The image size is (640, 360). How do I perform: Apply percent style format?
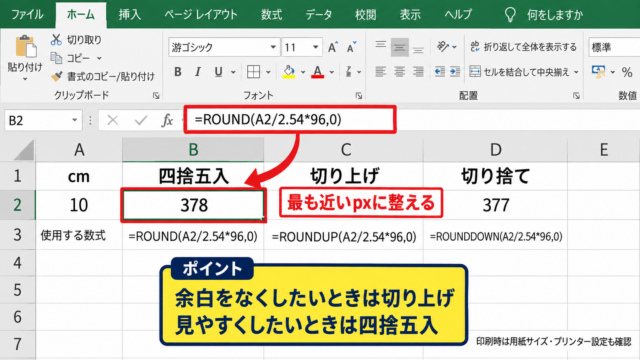pos(627,73)
